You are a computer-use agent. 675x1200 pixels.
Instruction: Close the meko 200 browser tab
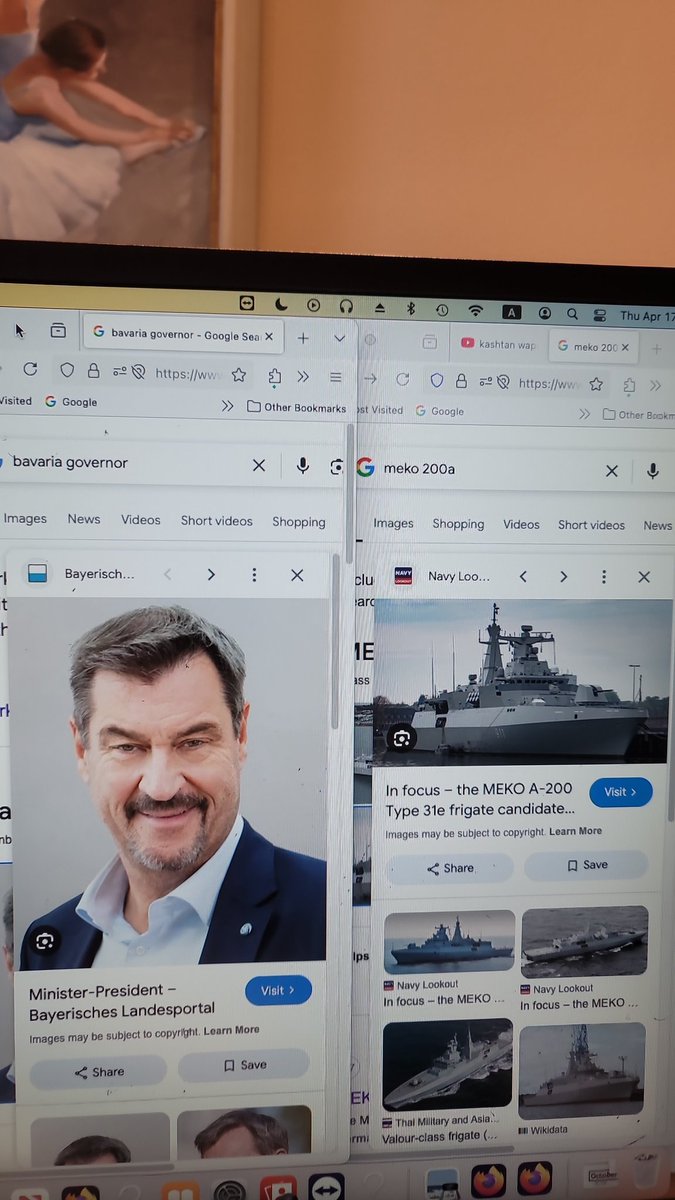(x=626, y=348)
